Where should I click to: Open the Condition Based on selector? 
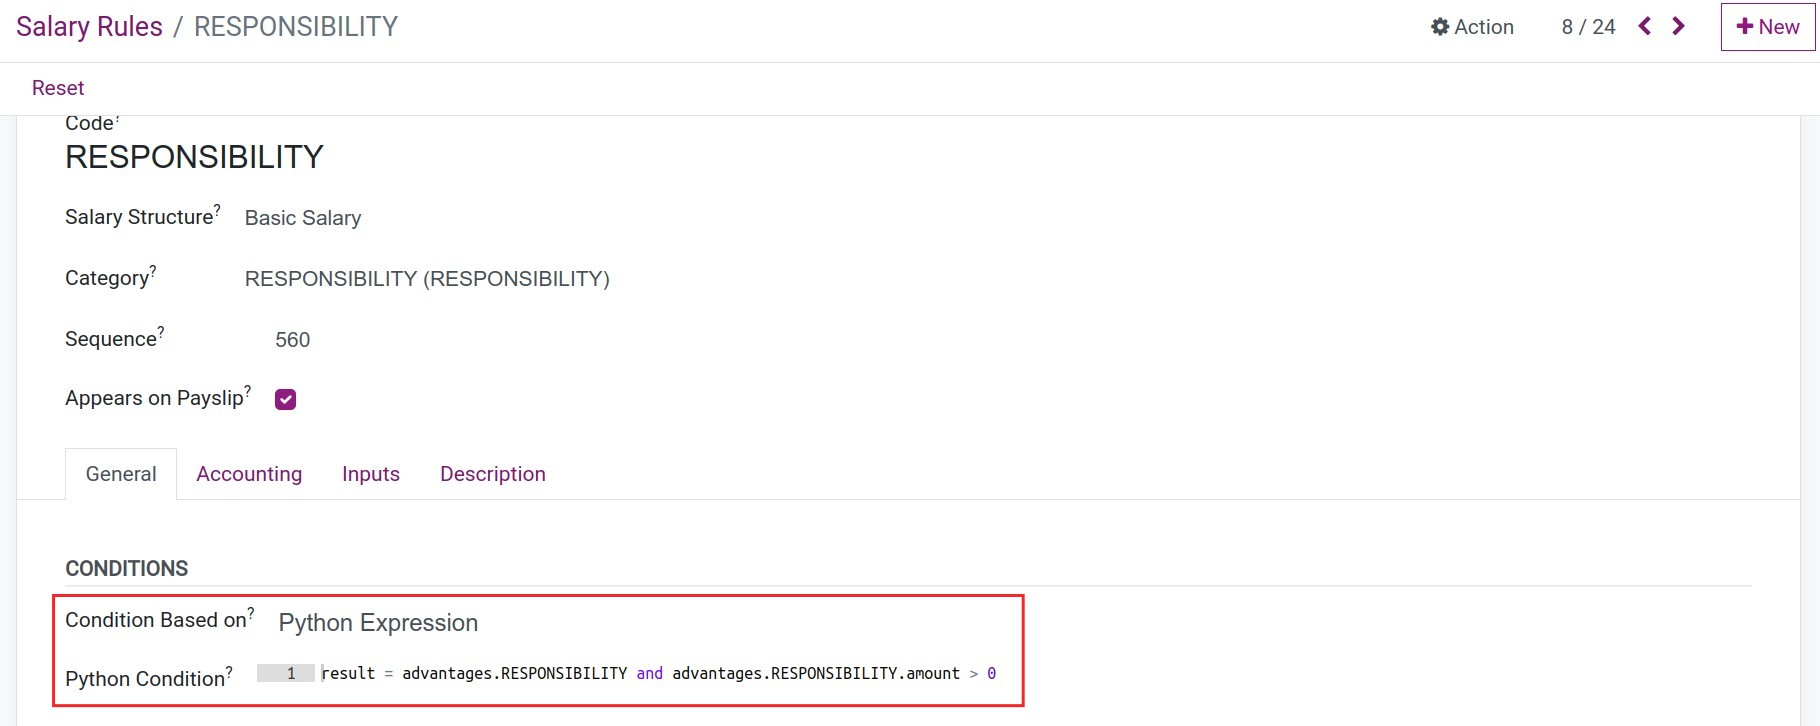pyautogui.click(x=378, y=622)
